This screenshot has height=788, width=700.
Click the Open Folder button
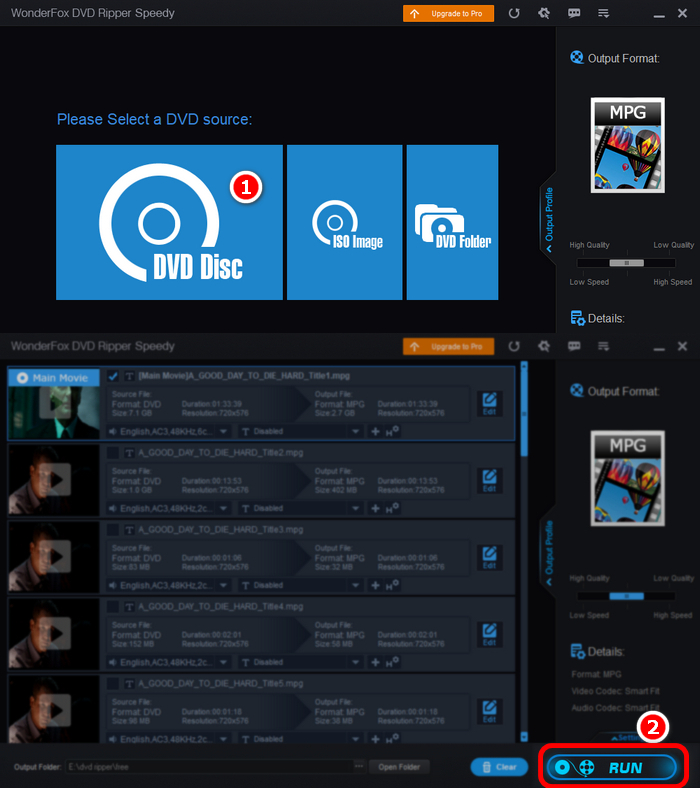[x=399, y=767]
